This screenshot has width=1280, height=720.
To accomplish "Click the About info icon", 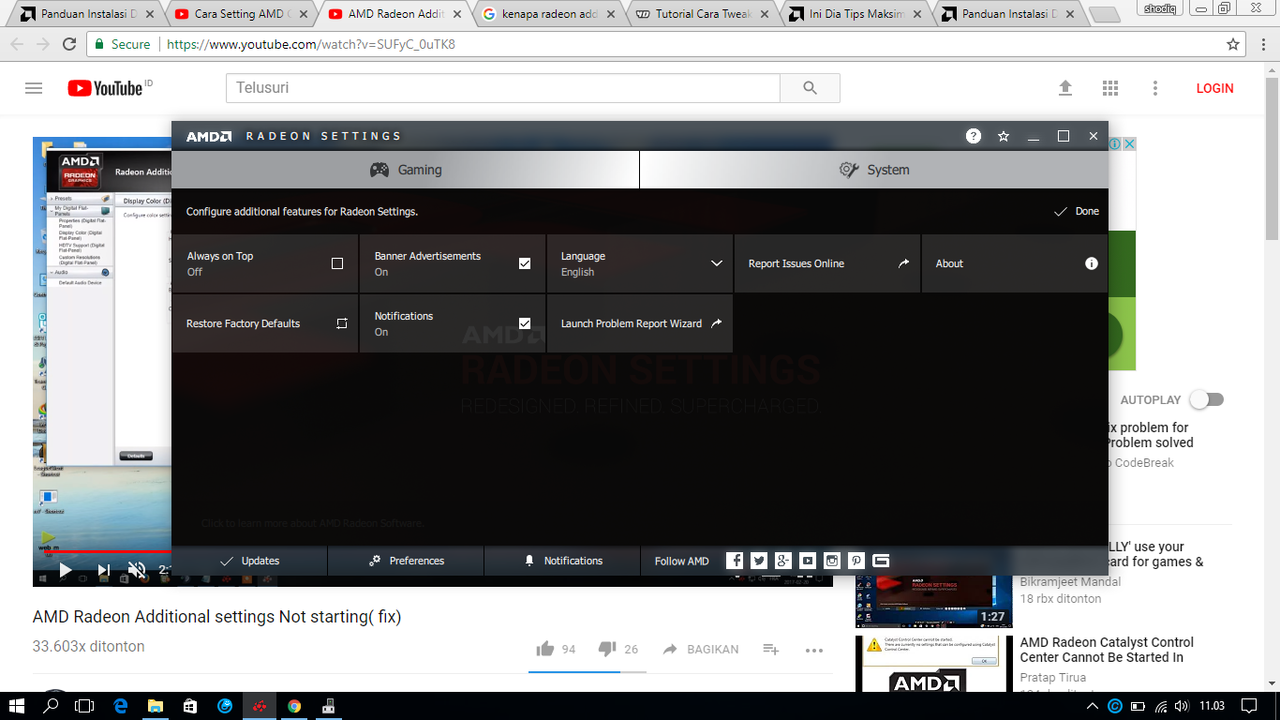I will coord(1091,264).
